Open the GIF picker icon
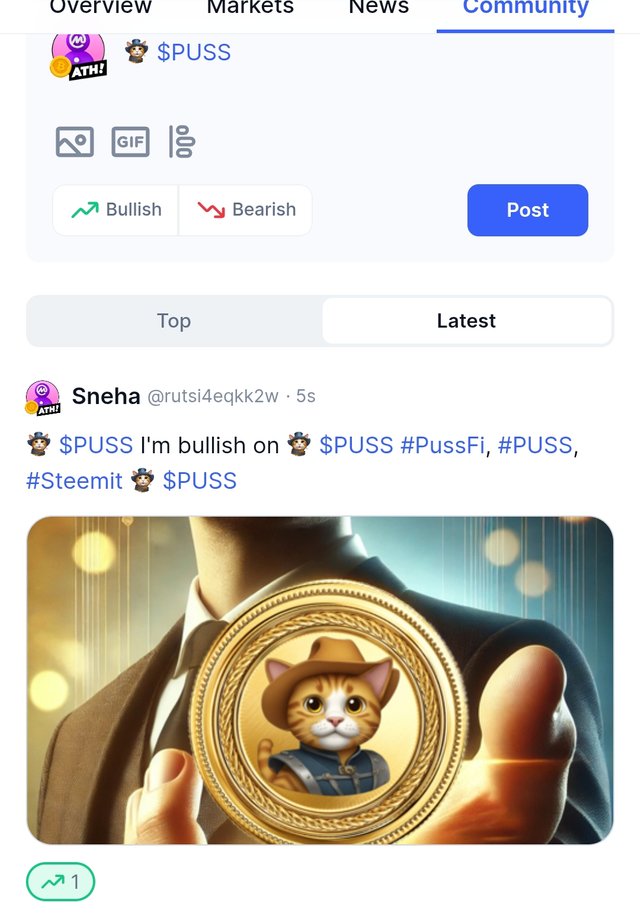This screenshot has height=913, width=640. click(130, 142)
